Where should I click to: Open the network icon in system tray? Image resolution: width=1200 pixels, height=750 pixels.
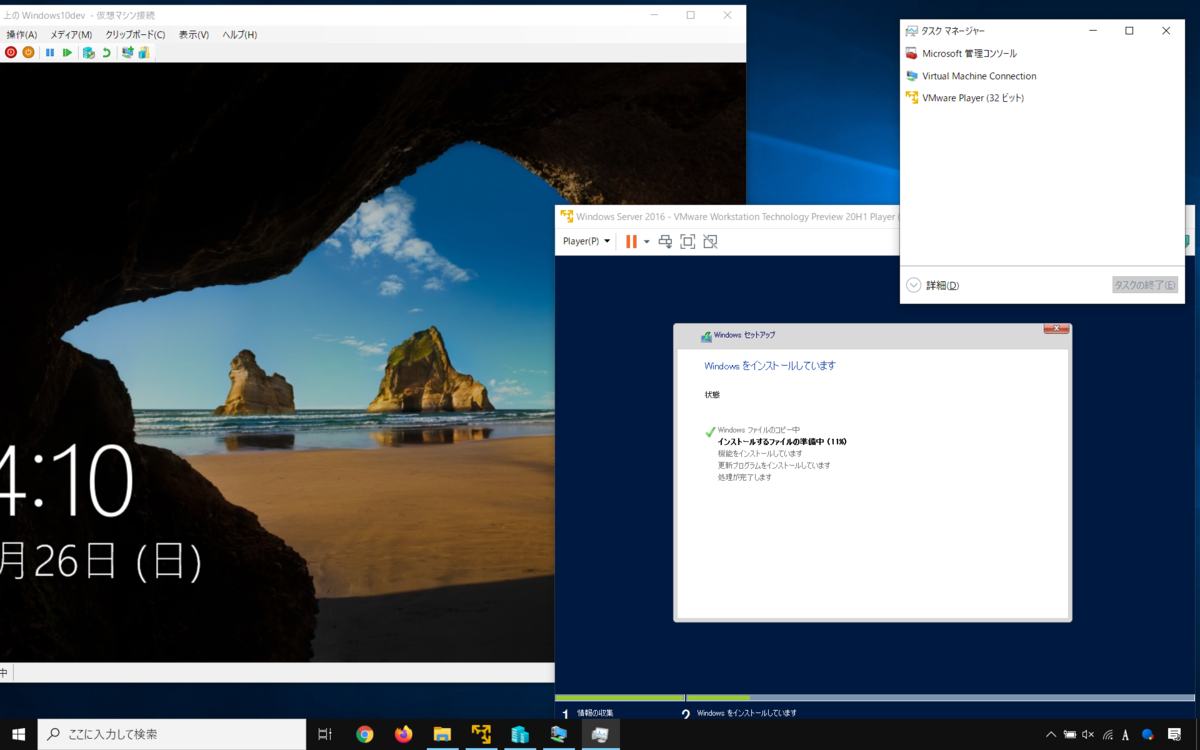pyautogui.click(x=1107, y=734)
